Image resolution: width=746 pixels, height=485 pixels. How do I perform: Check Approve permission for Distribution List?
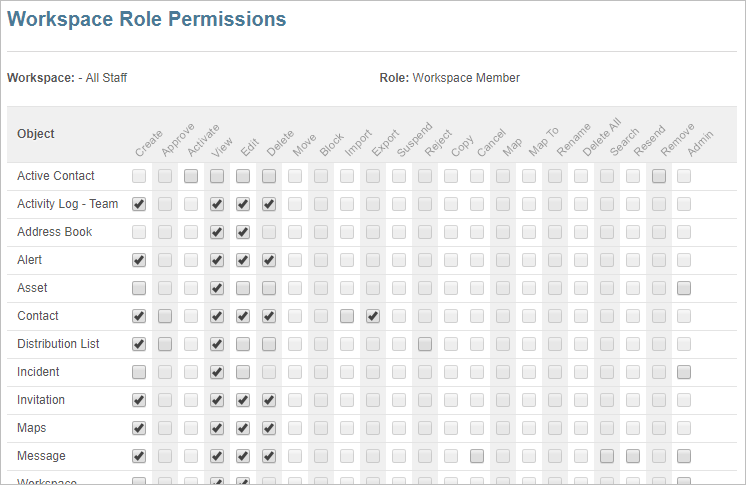[165, 344]
